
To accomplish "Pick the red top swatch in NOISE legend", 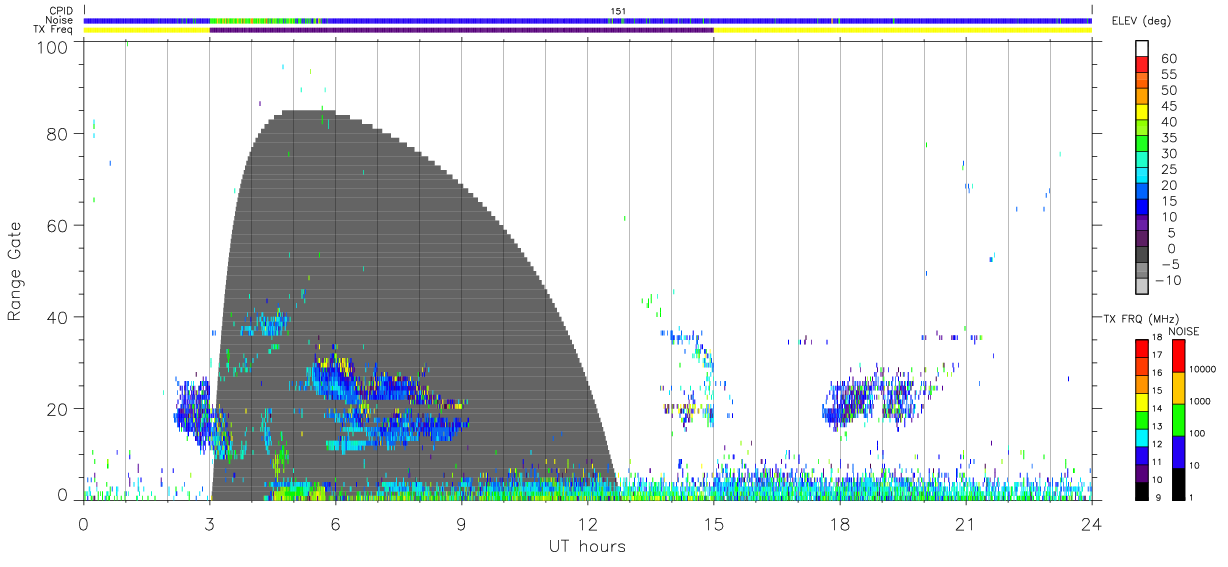I will tap(1177, 356).
